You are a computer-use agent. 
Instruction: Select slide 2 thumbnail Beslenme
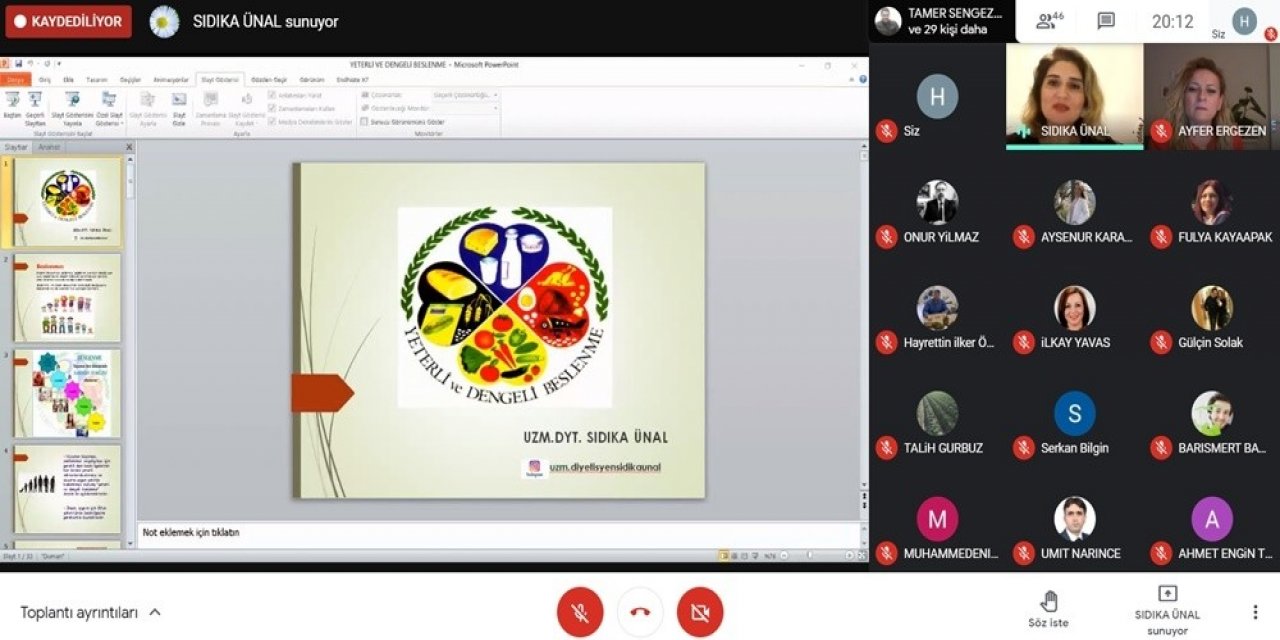click(67, 297)
